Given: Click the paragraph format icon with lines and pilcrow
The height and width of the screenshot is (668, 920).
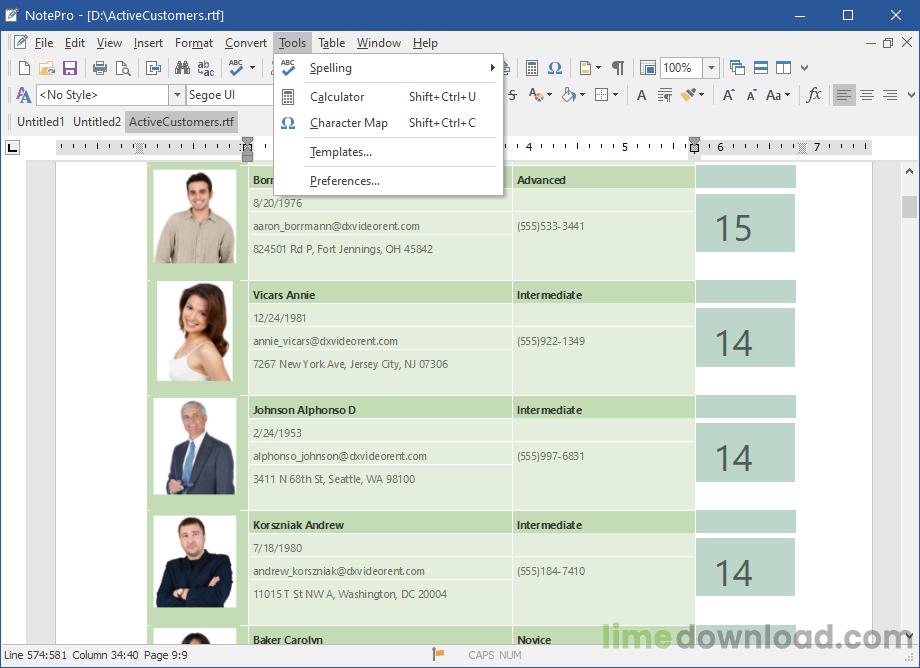Looking at the screenshot, I should (x=665, y=95).
